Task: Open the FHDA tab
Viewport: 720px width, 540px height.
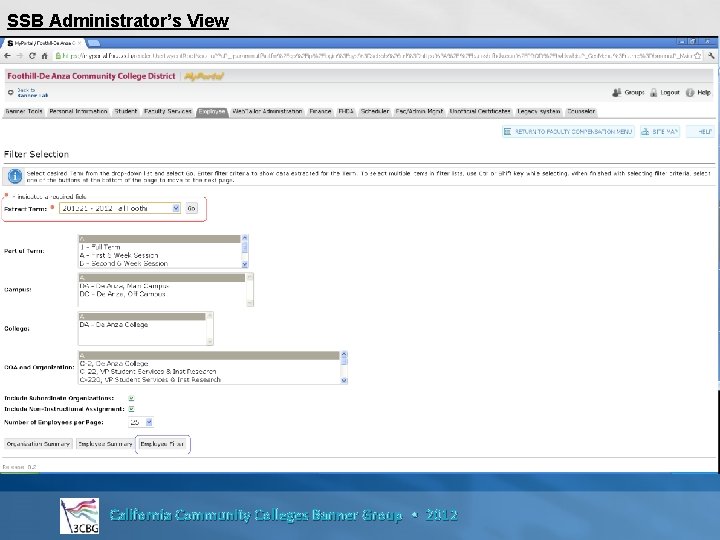Action: pos(346,112)
